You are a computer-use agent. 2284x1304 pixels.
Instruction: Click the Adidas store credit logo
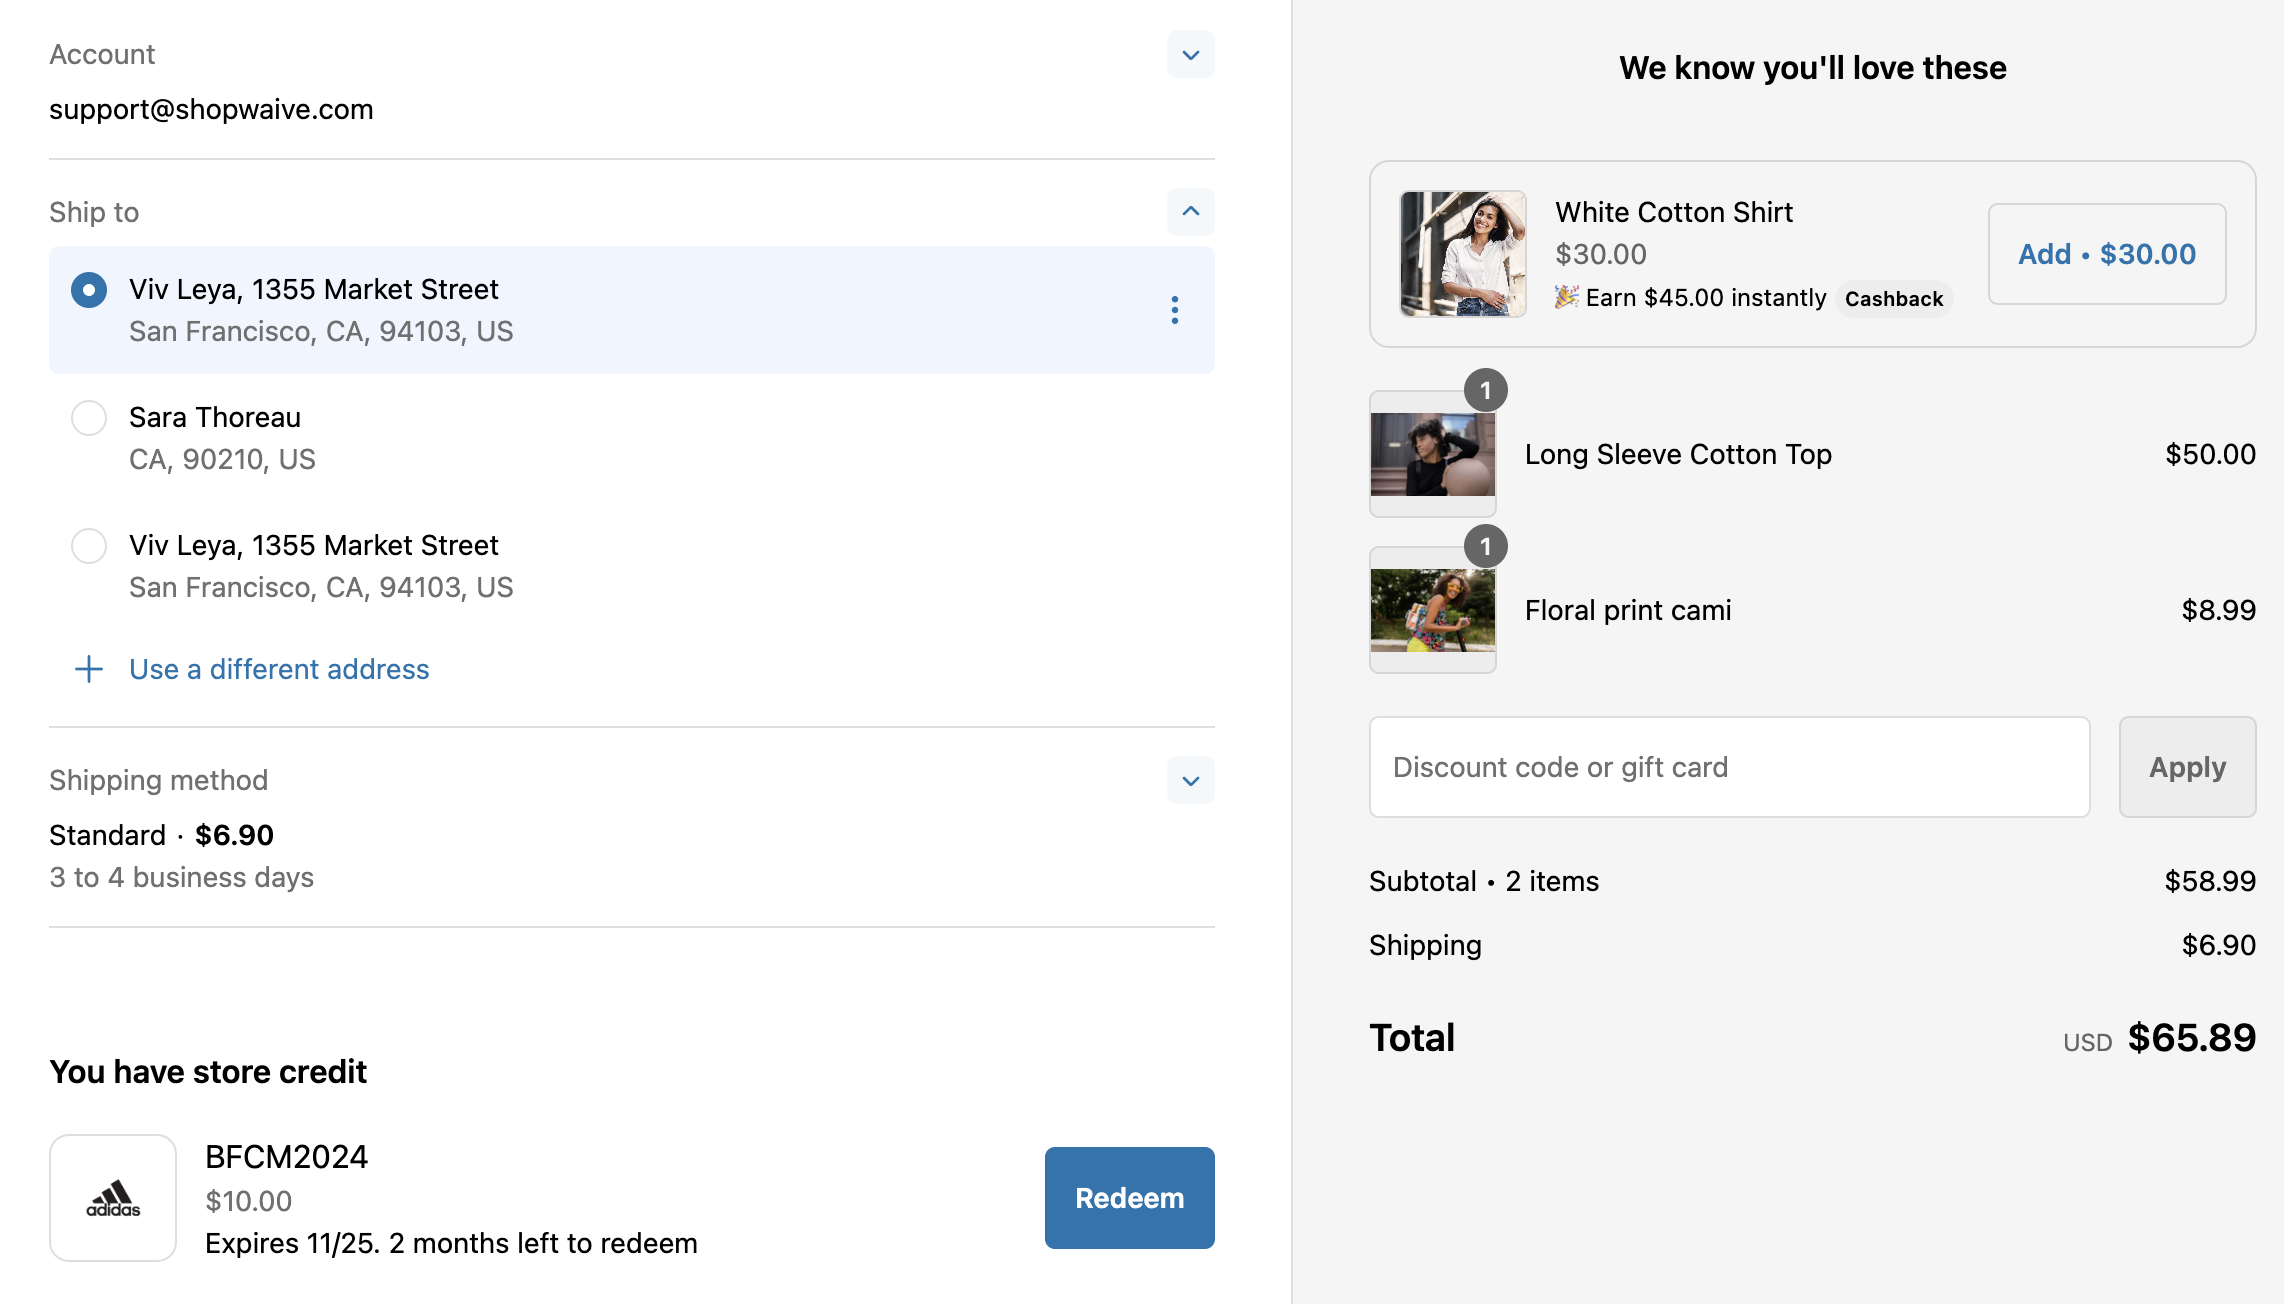point(113,1198)
